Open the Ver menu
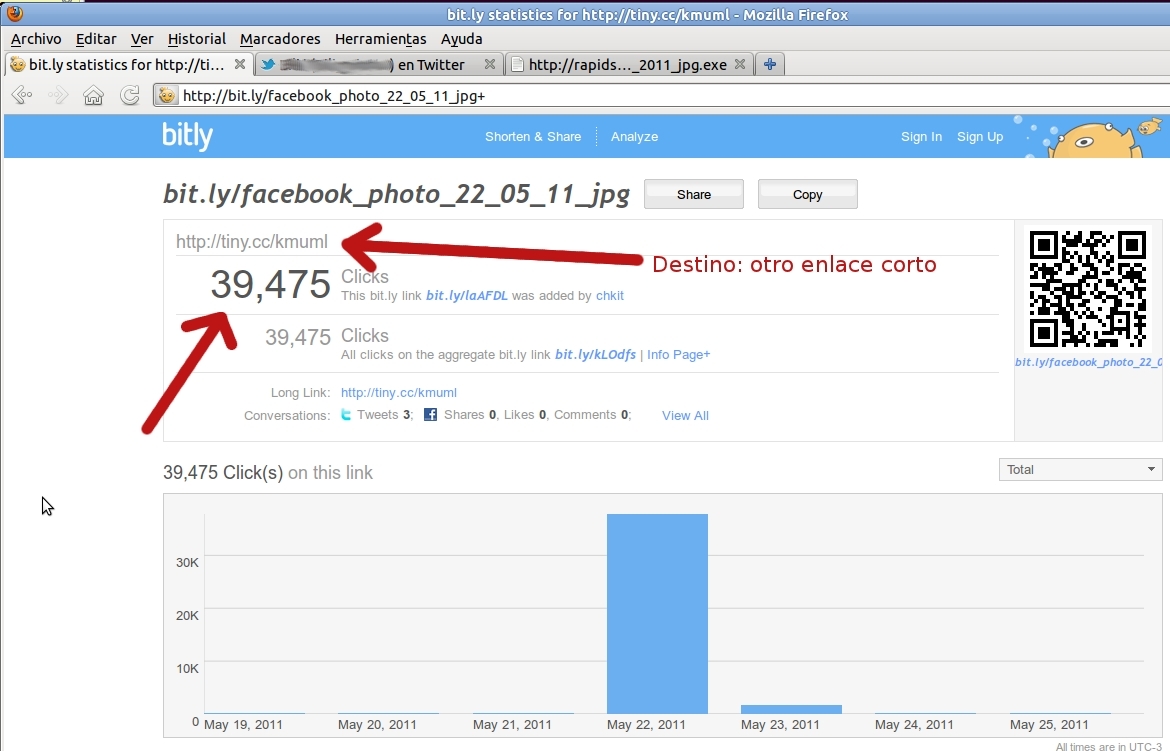The width and height of the screenshot is (1170, 751). (x=142, y=39)
